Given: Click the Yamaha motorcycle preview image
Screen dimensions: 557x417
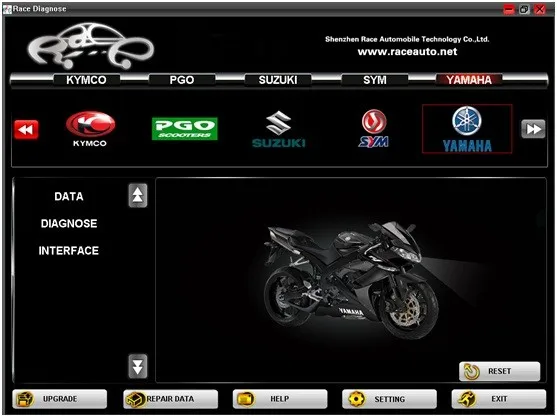Looking at the screenshot, I should click(351, 280).
